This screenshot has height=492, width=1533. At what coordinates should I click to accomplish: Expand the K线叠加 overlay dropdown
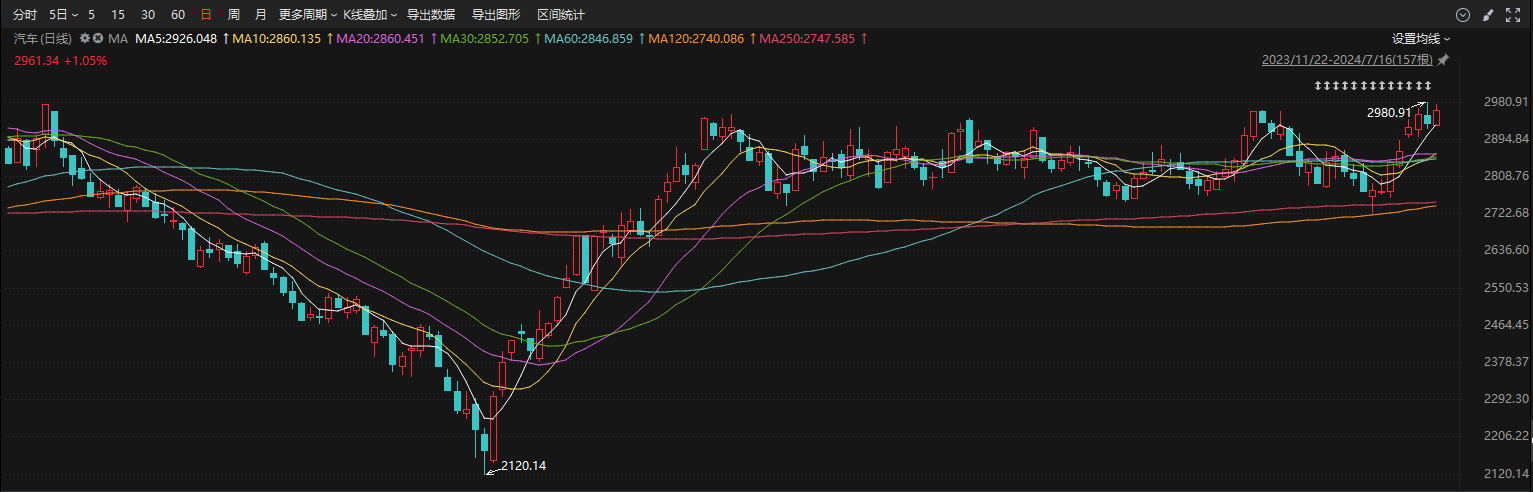click(370, 15)
